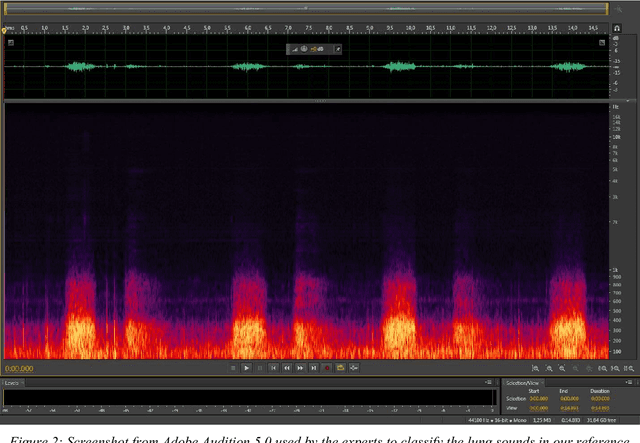The width and height of the screenshot is (640, 443).
Task: Toggle Skip Selection button in transport
Action: pos(354,368)
